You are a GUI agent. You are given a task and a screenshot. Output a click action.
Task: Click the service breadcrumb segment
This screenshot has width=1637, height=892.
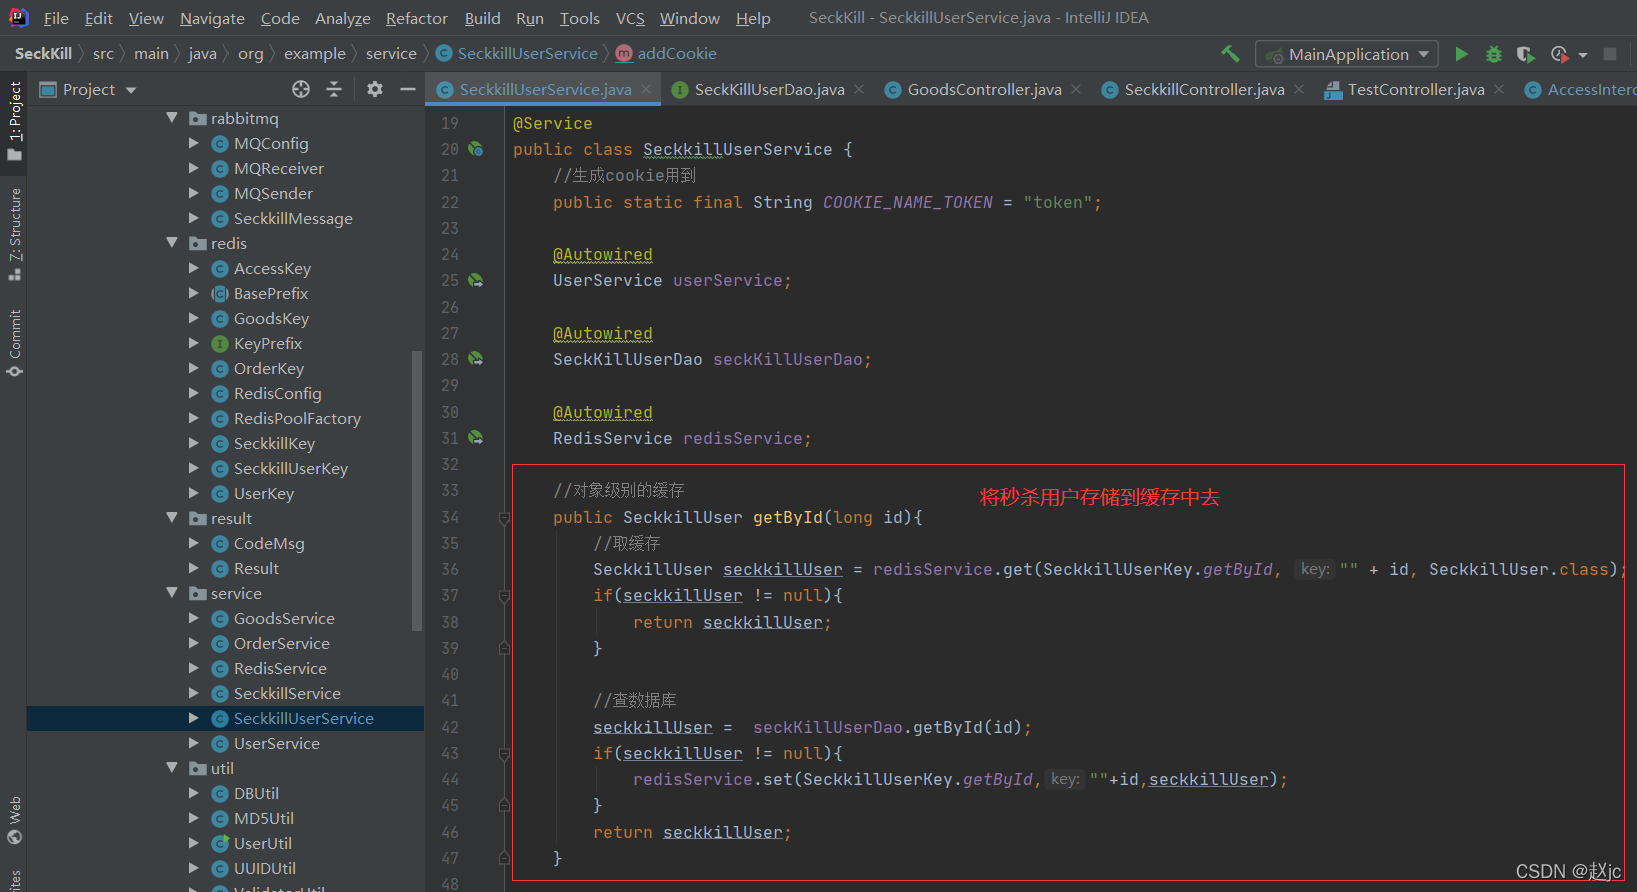pyautogui.click(x=391, y=54)
